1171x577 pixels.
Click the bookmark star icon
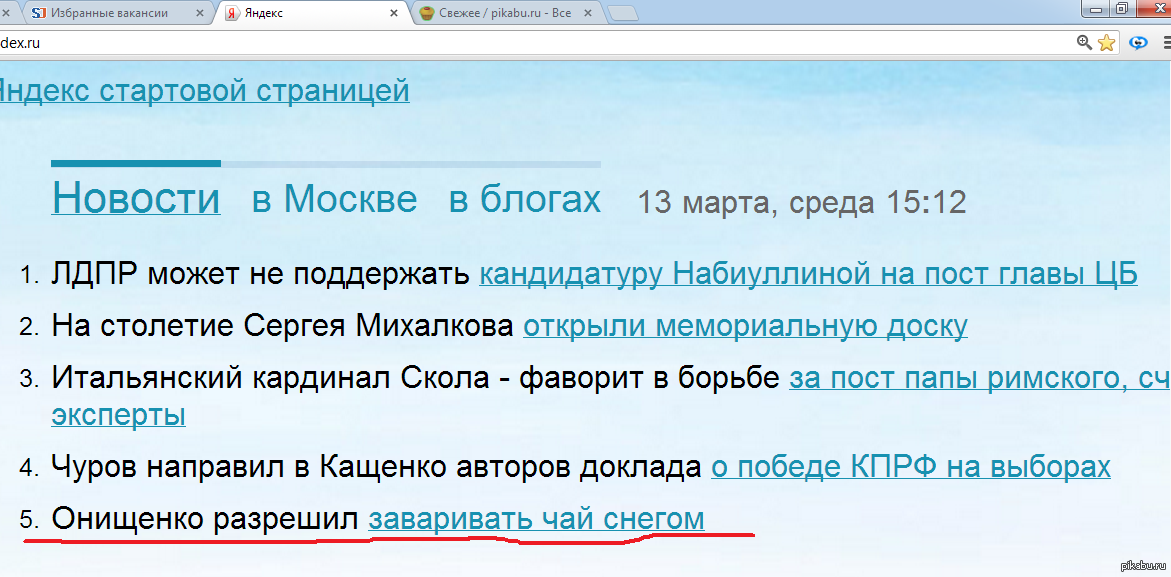[1106, 43]
